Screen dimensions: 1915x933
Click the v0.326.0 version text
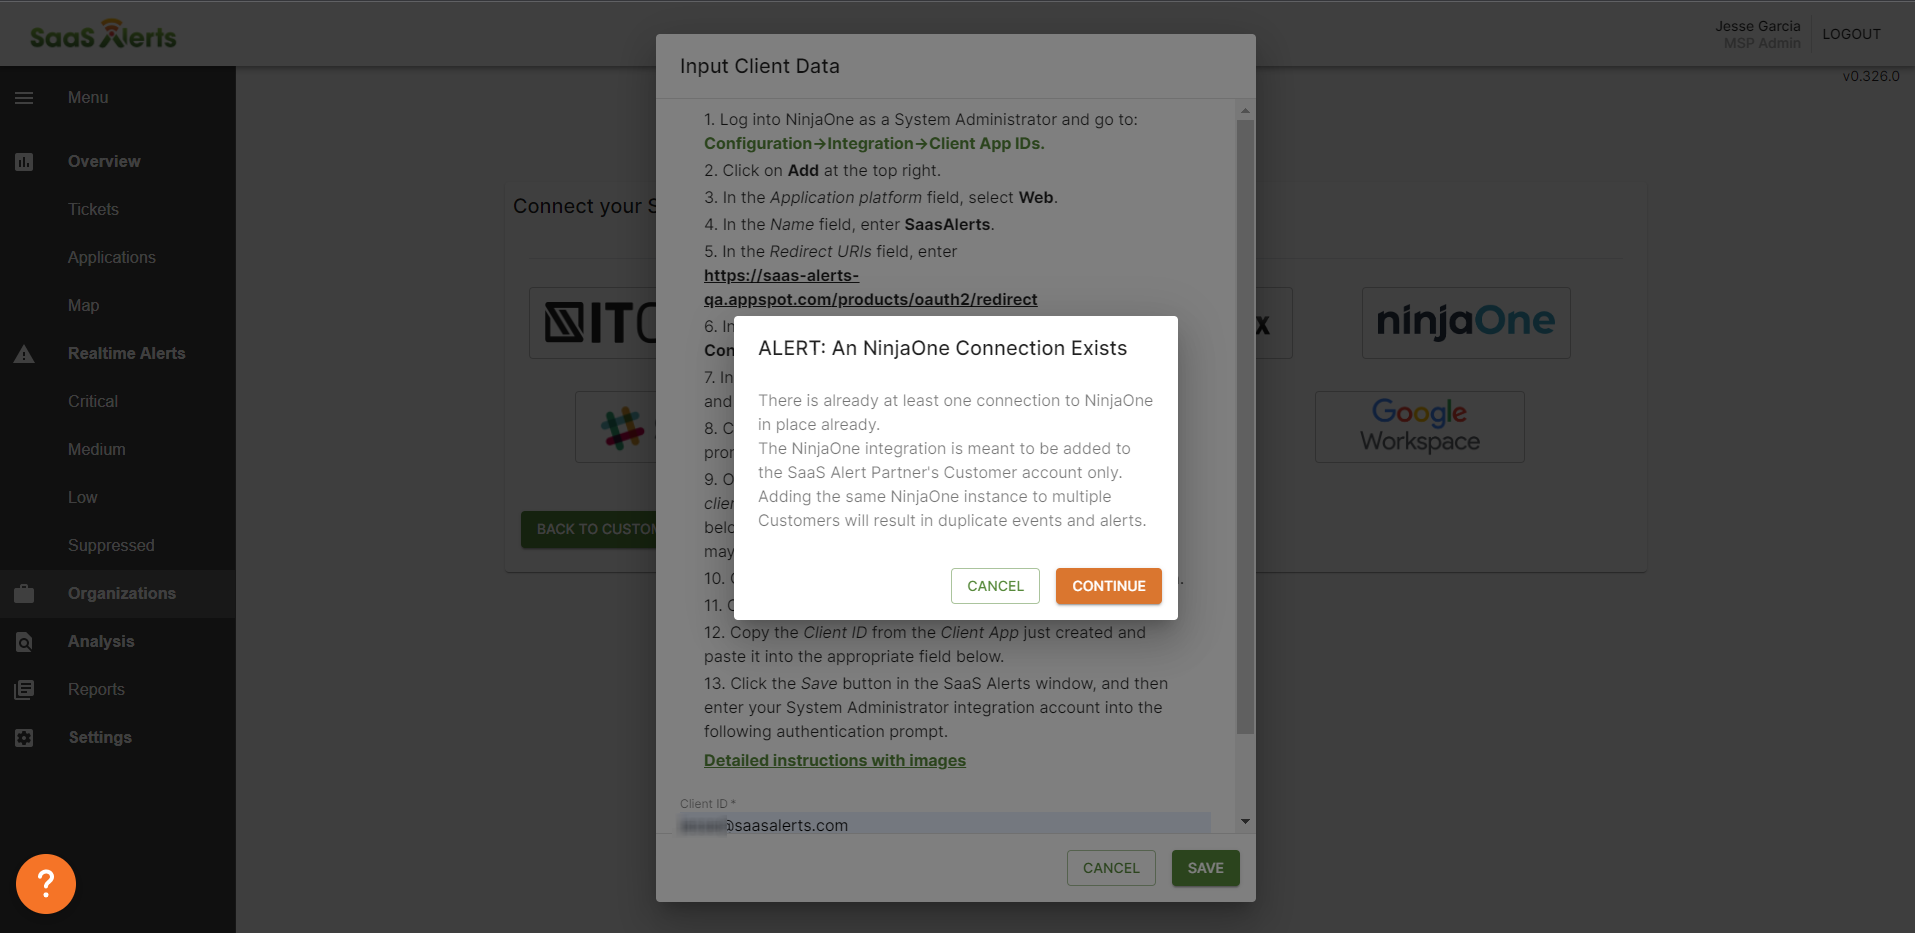(1871, 76)
